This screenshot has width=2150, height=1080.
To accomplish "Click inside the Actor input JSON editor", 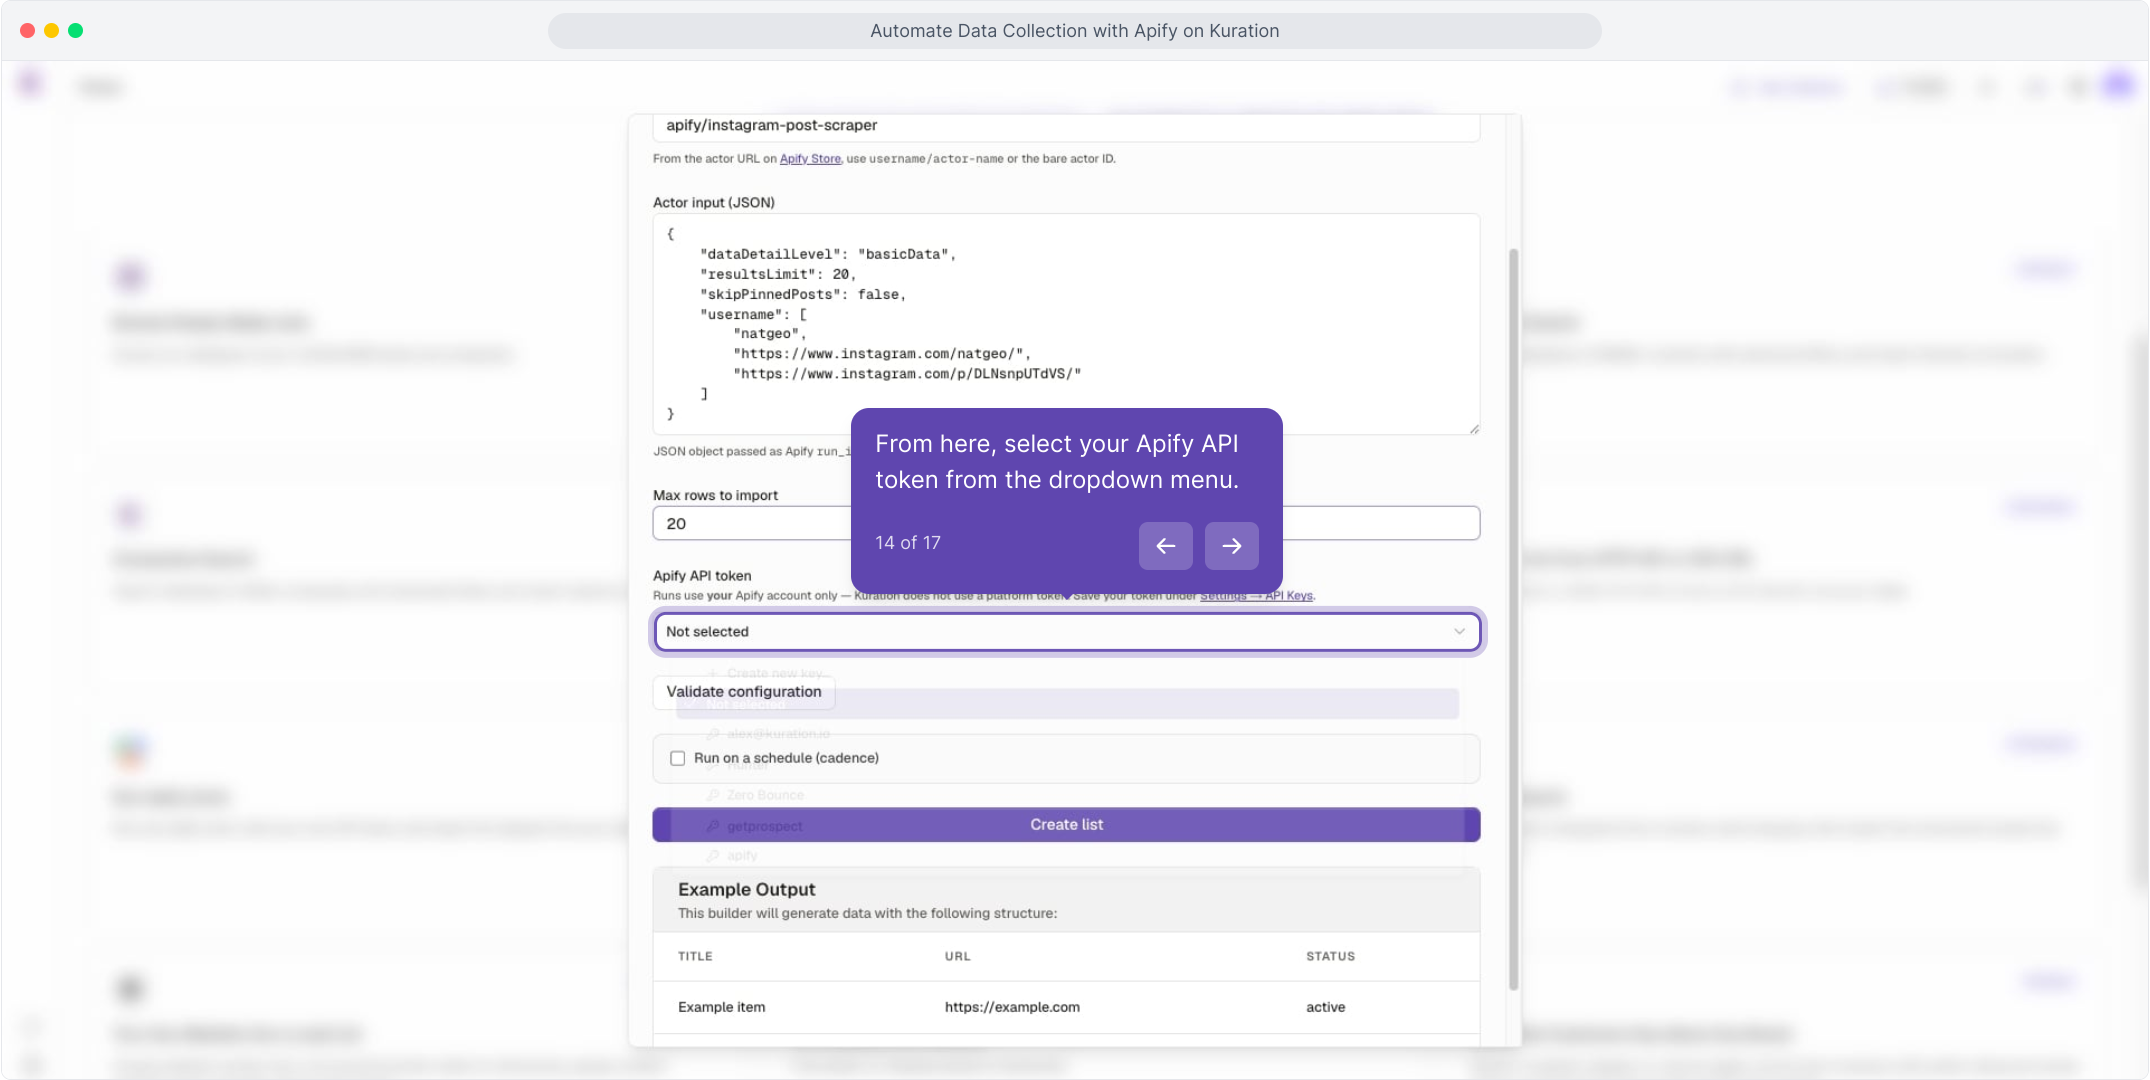I will tap(1066, 324).
